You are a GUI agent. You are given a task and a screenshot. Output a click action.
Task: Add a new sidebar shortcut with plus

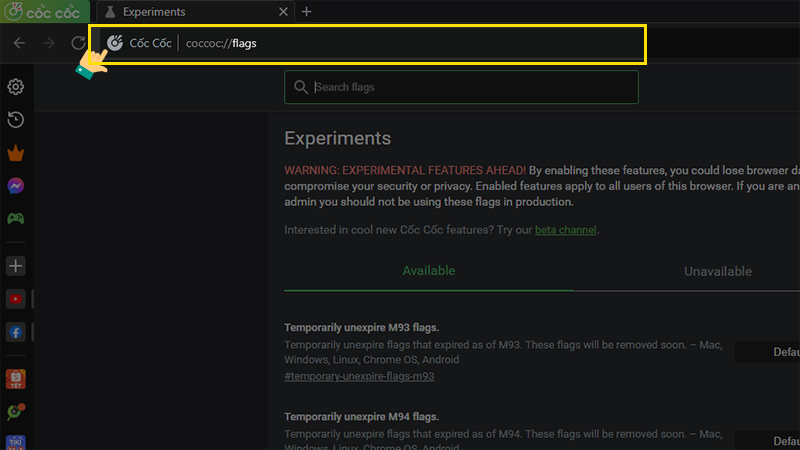point(16,266)
